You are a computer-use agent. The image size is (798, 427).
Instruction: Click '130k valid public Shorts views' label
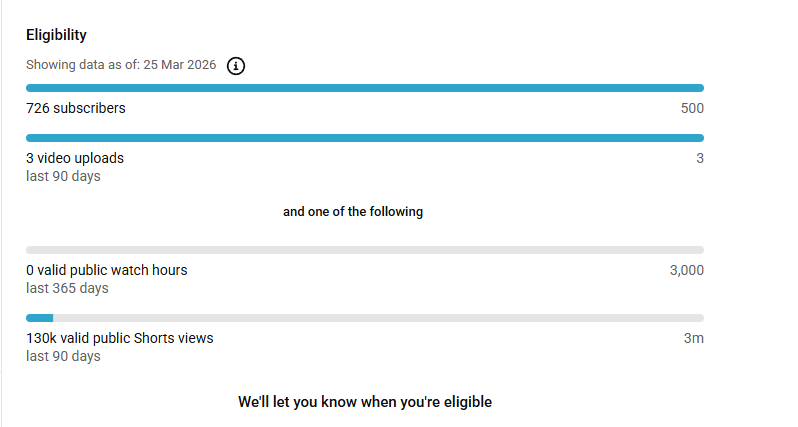(119, 338)
